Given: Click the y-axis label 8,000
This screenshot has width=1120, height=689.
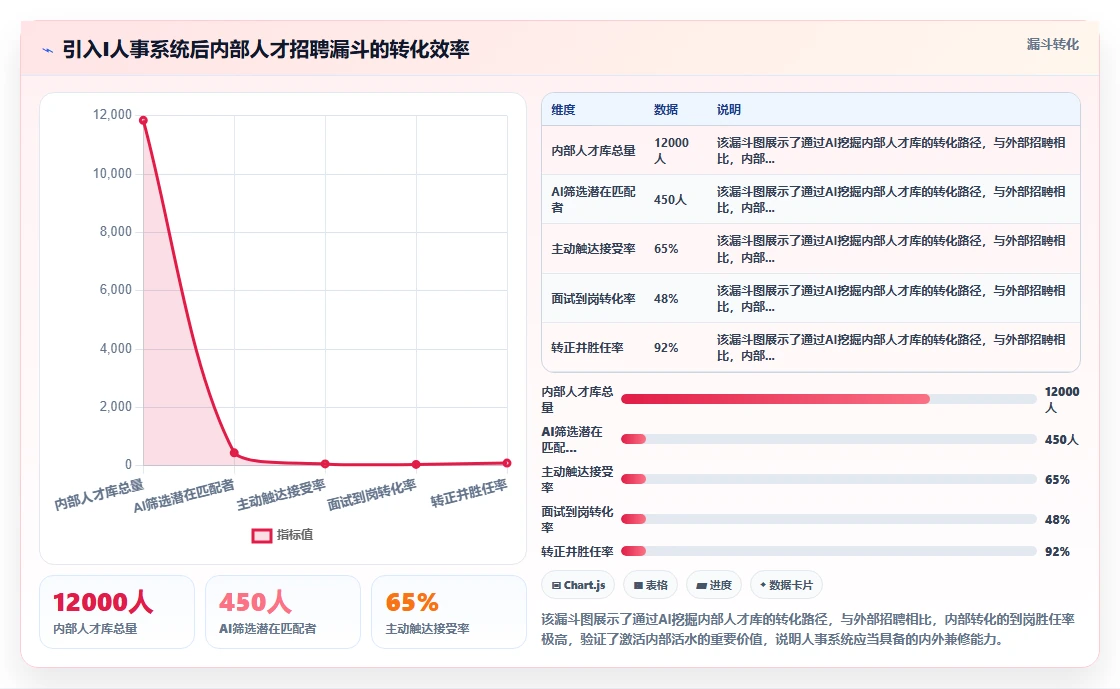Looking at the screenshot, I should coord(116,231).
